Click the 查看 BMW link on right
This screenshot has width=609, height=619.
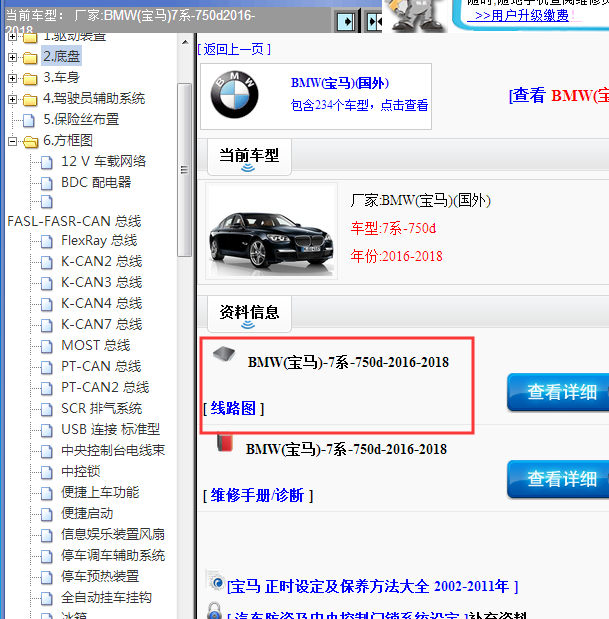pos(558,95)
